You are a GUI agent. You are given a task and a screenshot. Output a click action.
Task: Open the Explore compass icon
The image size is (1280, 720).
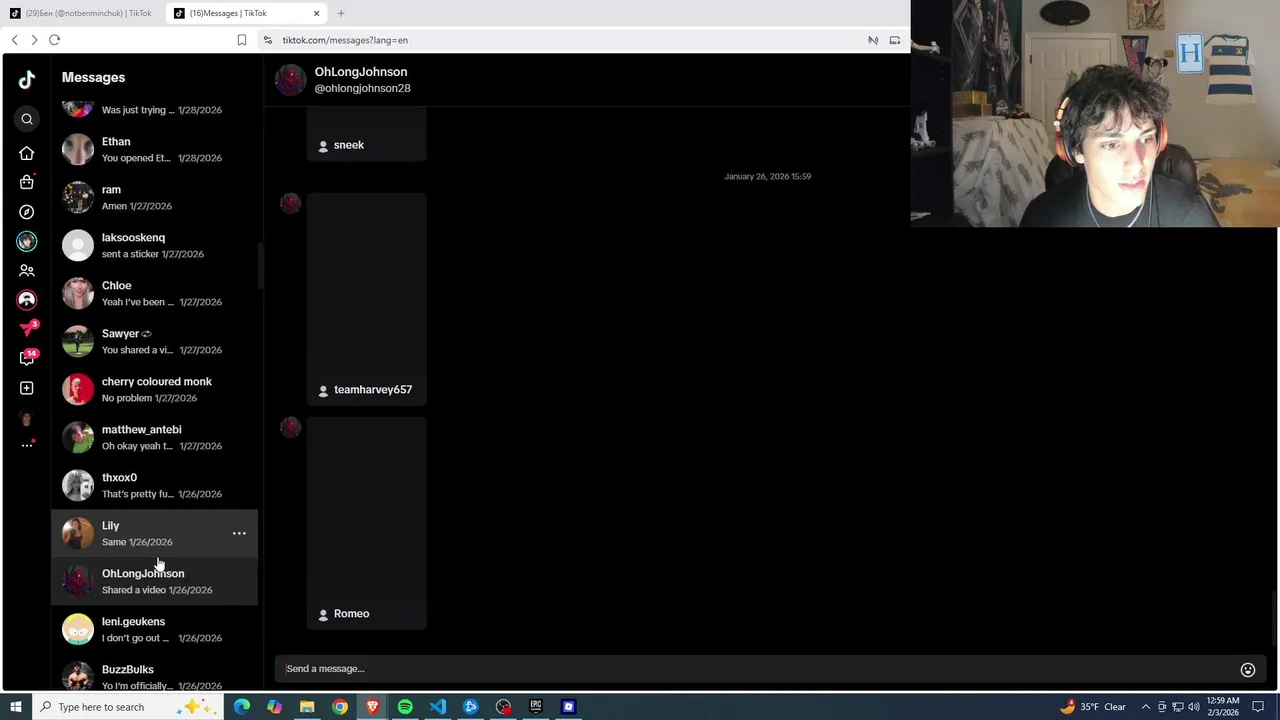(27, 212)
